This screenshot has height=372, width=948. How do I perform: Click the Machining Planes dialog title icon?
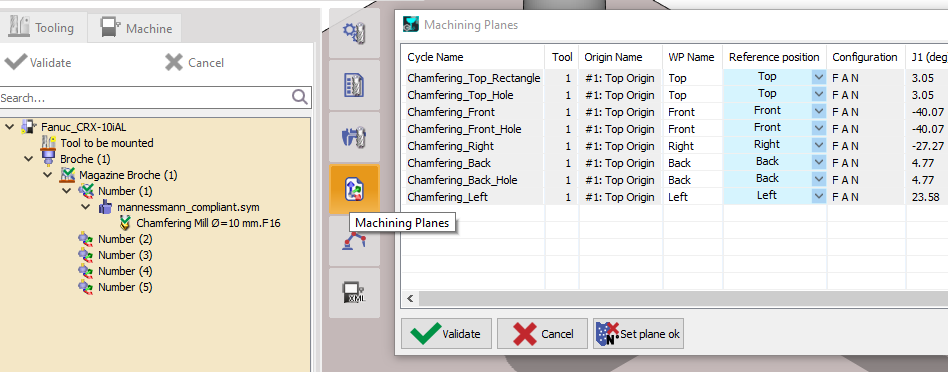(x=411, y=24)
